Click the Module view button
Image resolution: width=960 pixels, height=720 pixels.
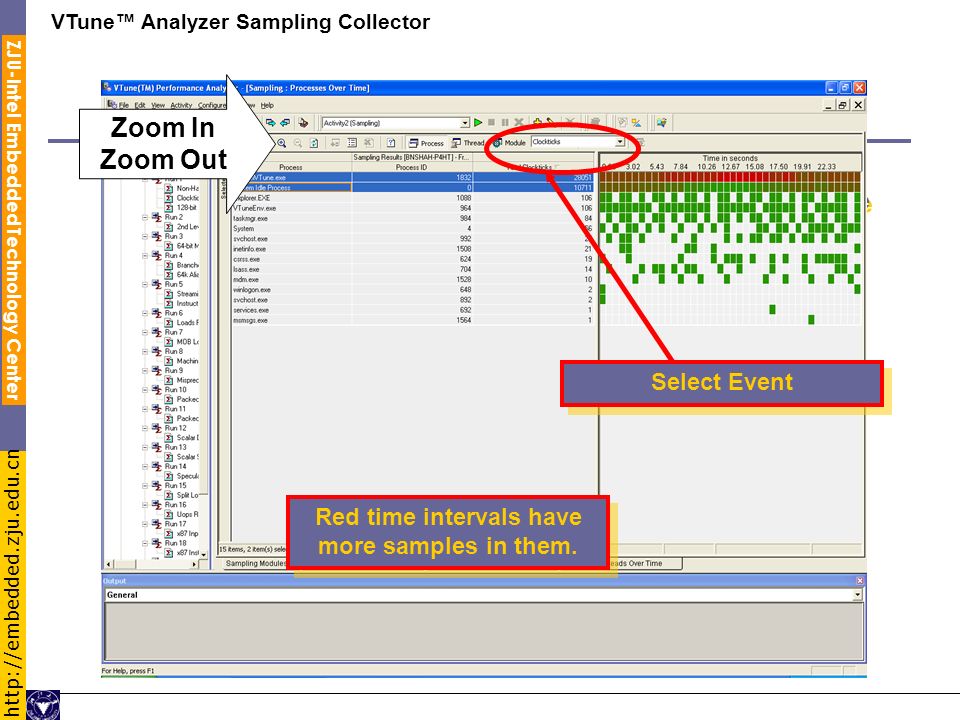(x=509, y=143)
